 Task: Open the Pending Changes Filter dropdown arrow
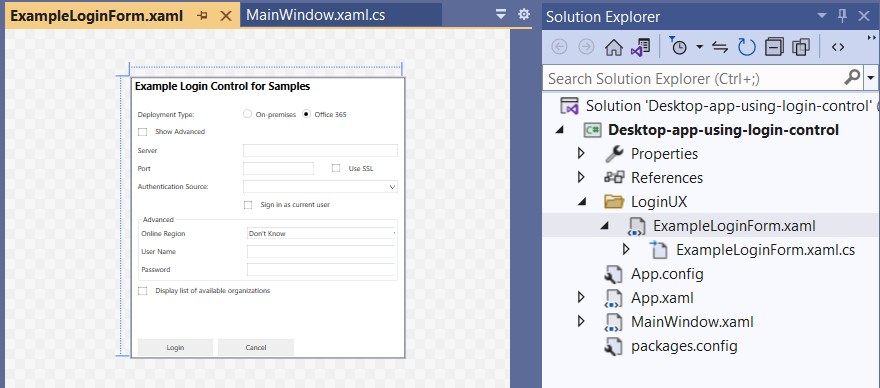click(x=699, y=47)
